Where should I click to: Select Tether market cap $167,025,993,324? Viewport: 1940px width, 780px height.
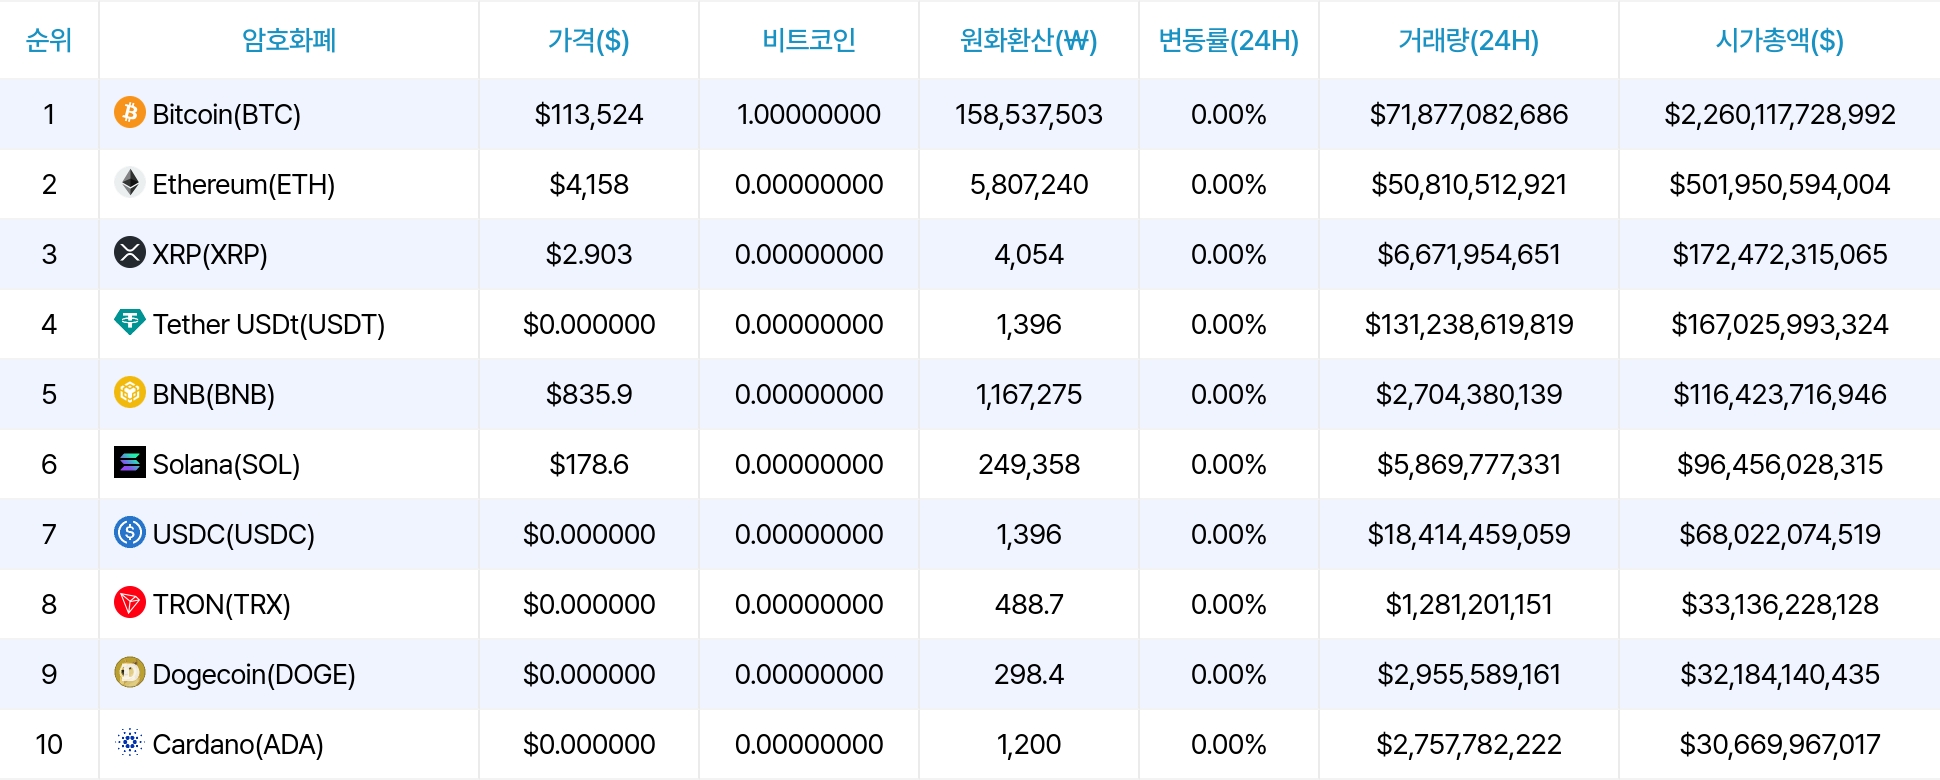[x=1780, y=324]
